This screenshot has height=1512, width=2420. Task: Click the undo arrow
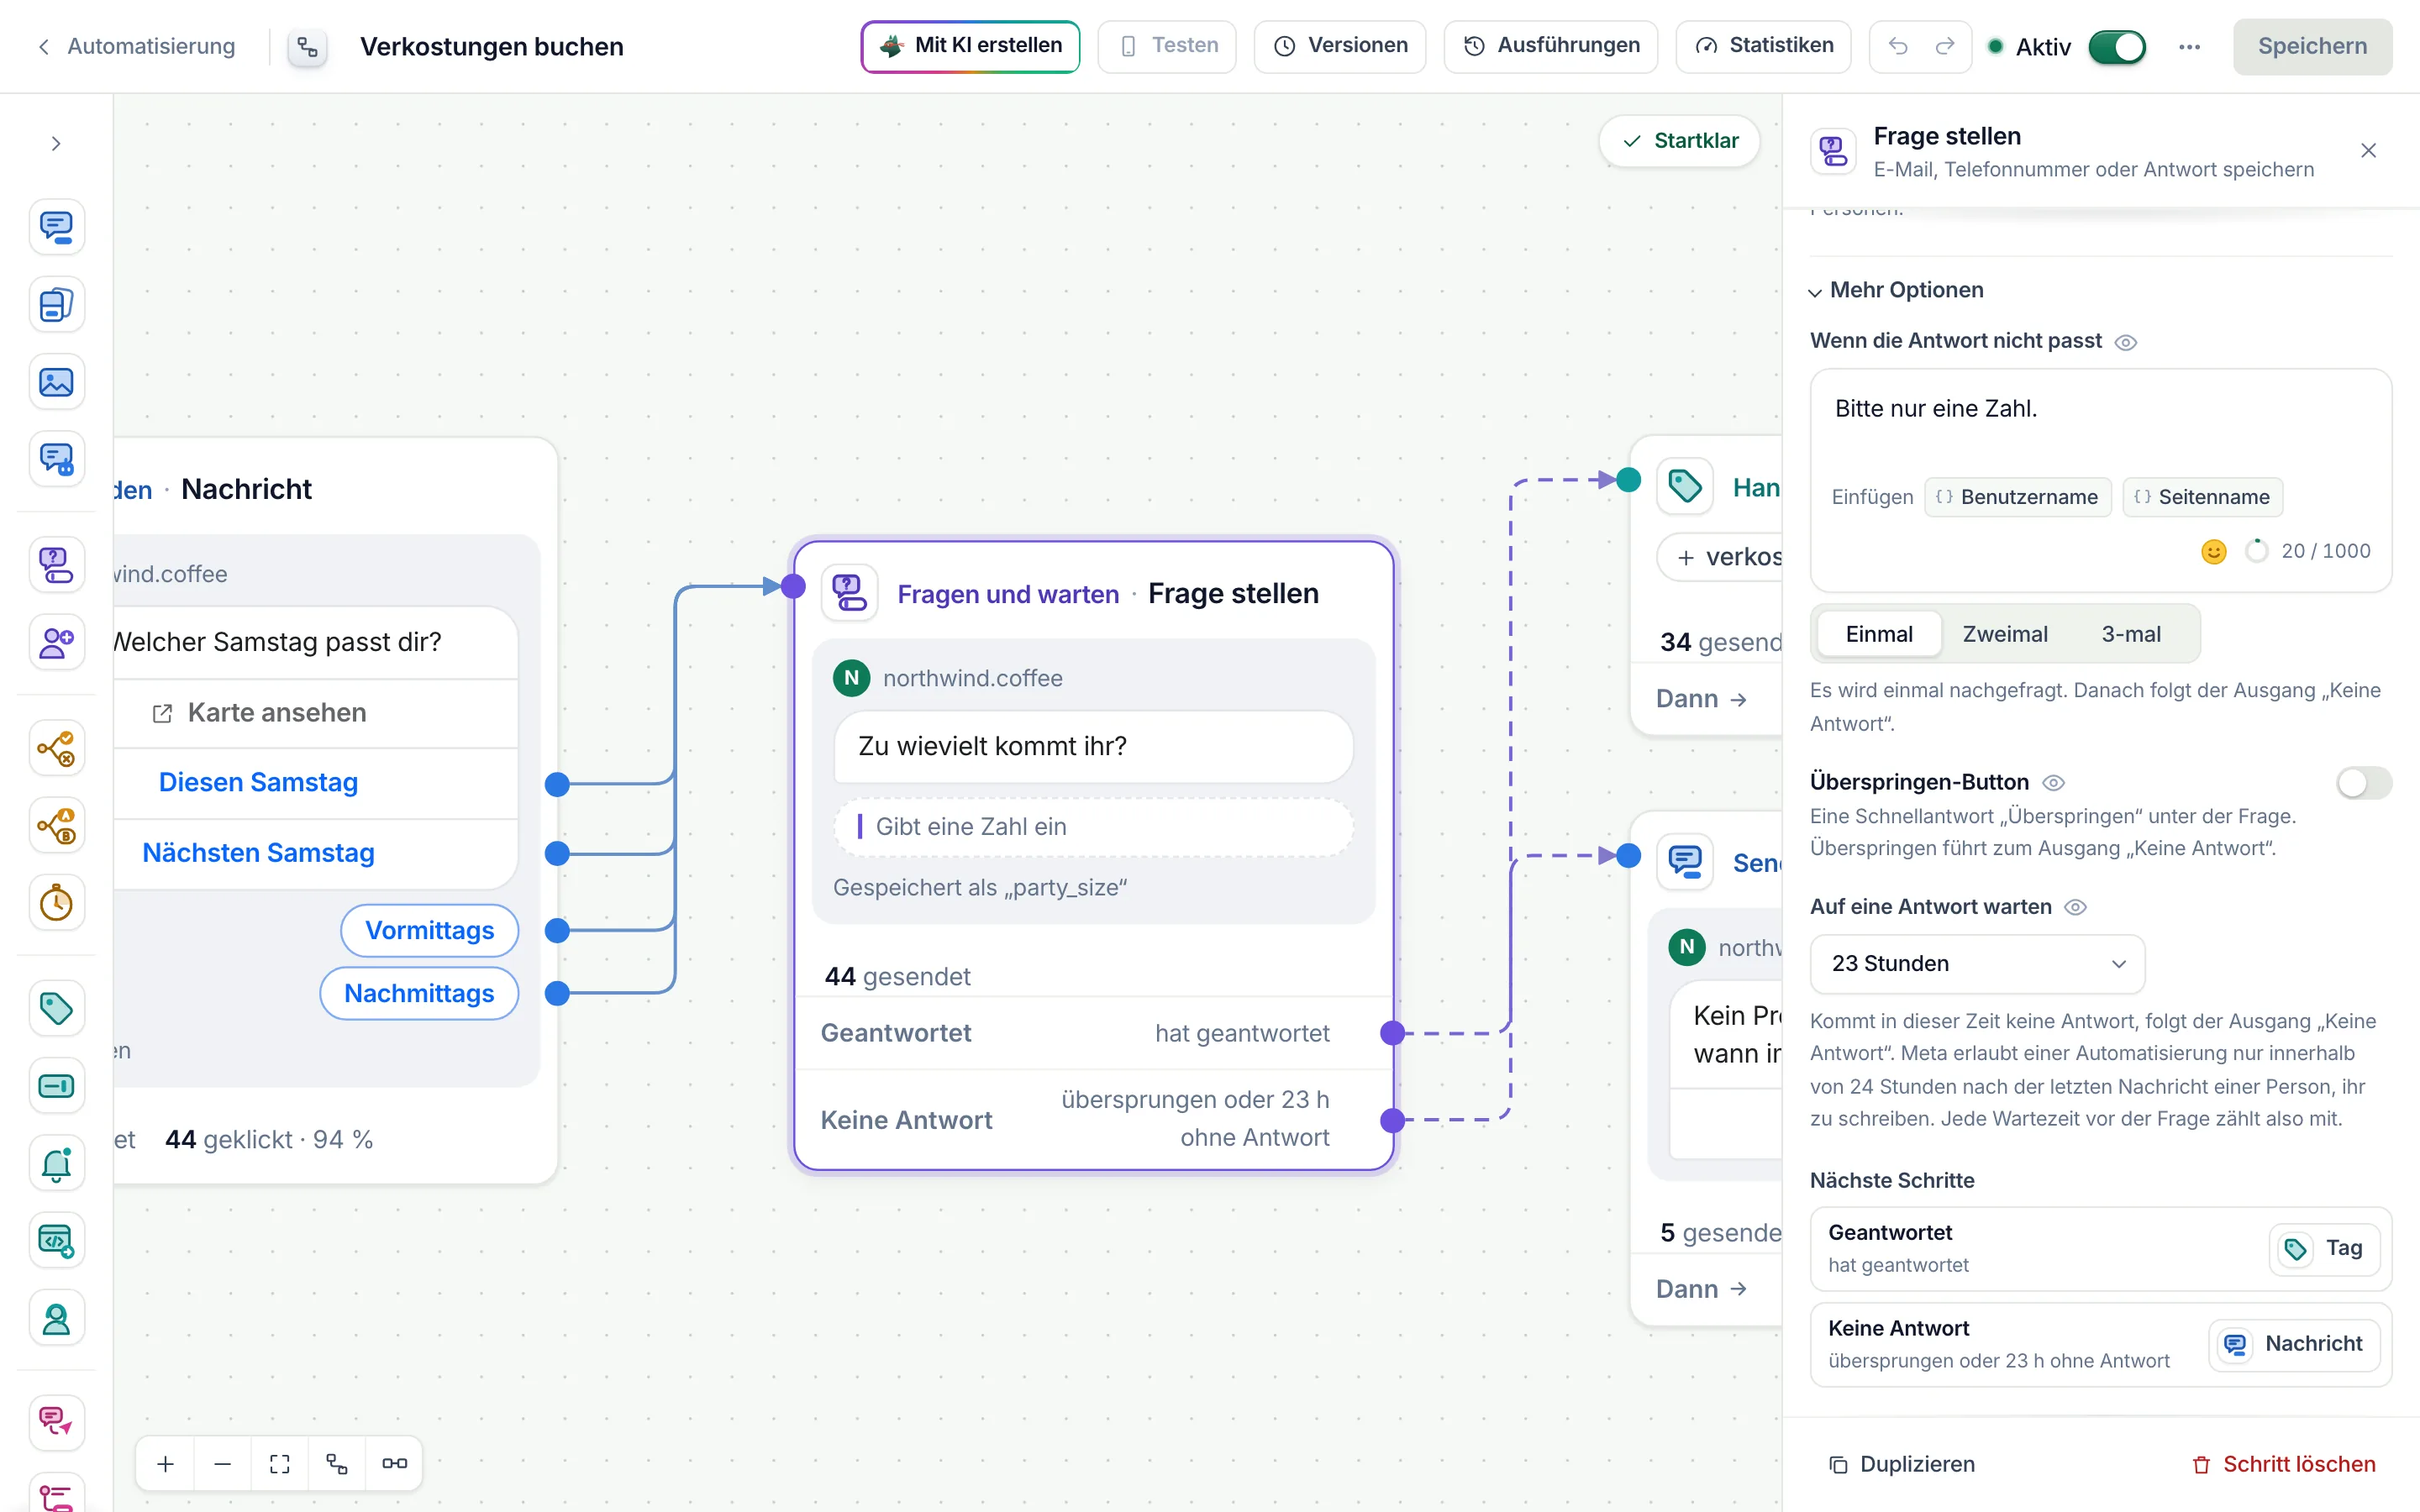click(x=1898, y=46)
